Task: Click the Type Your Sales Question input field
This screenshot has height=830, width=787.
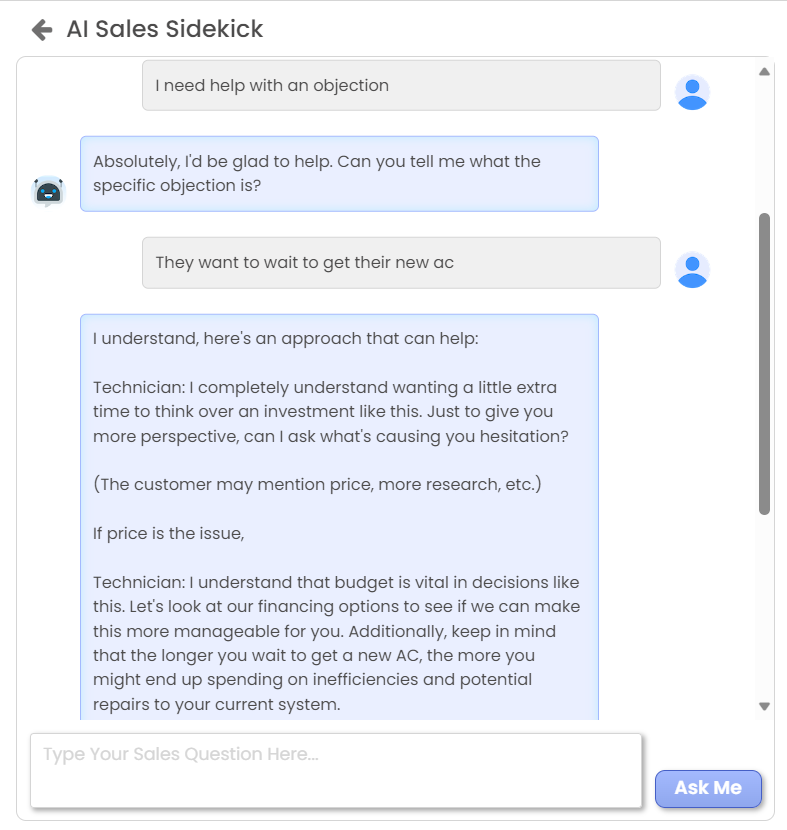Action: point(335,770)
